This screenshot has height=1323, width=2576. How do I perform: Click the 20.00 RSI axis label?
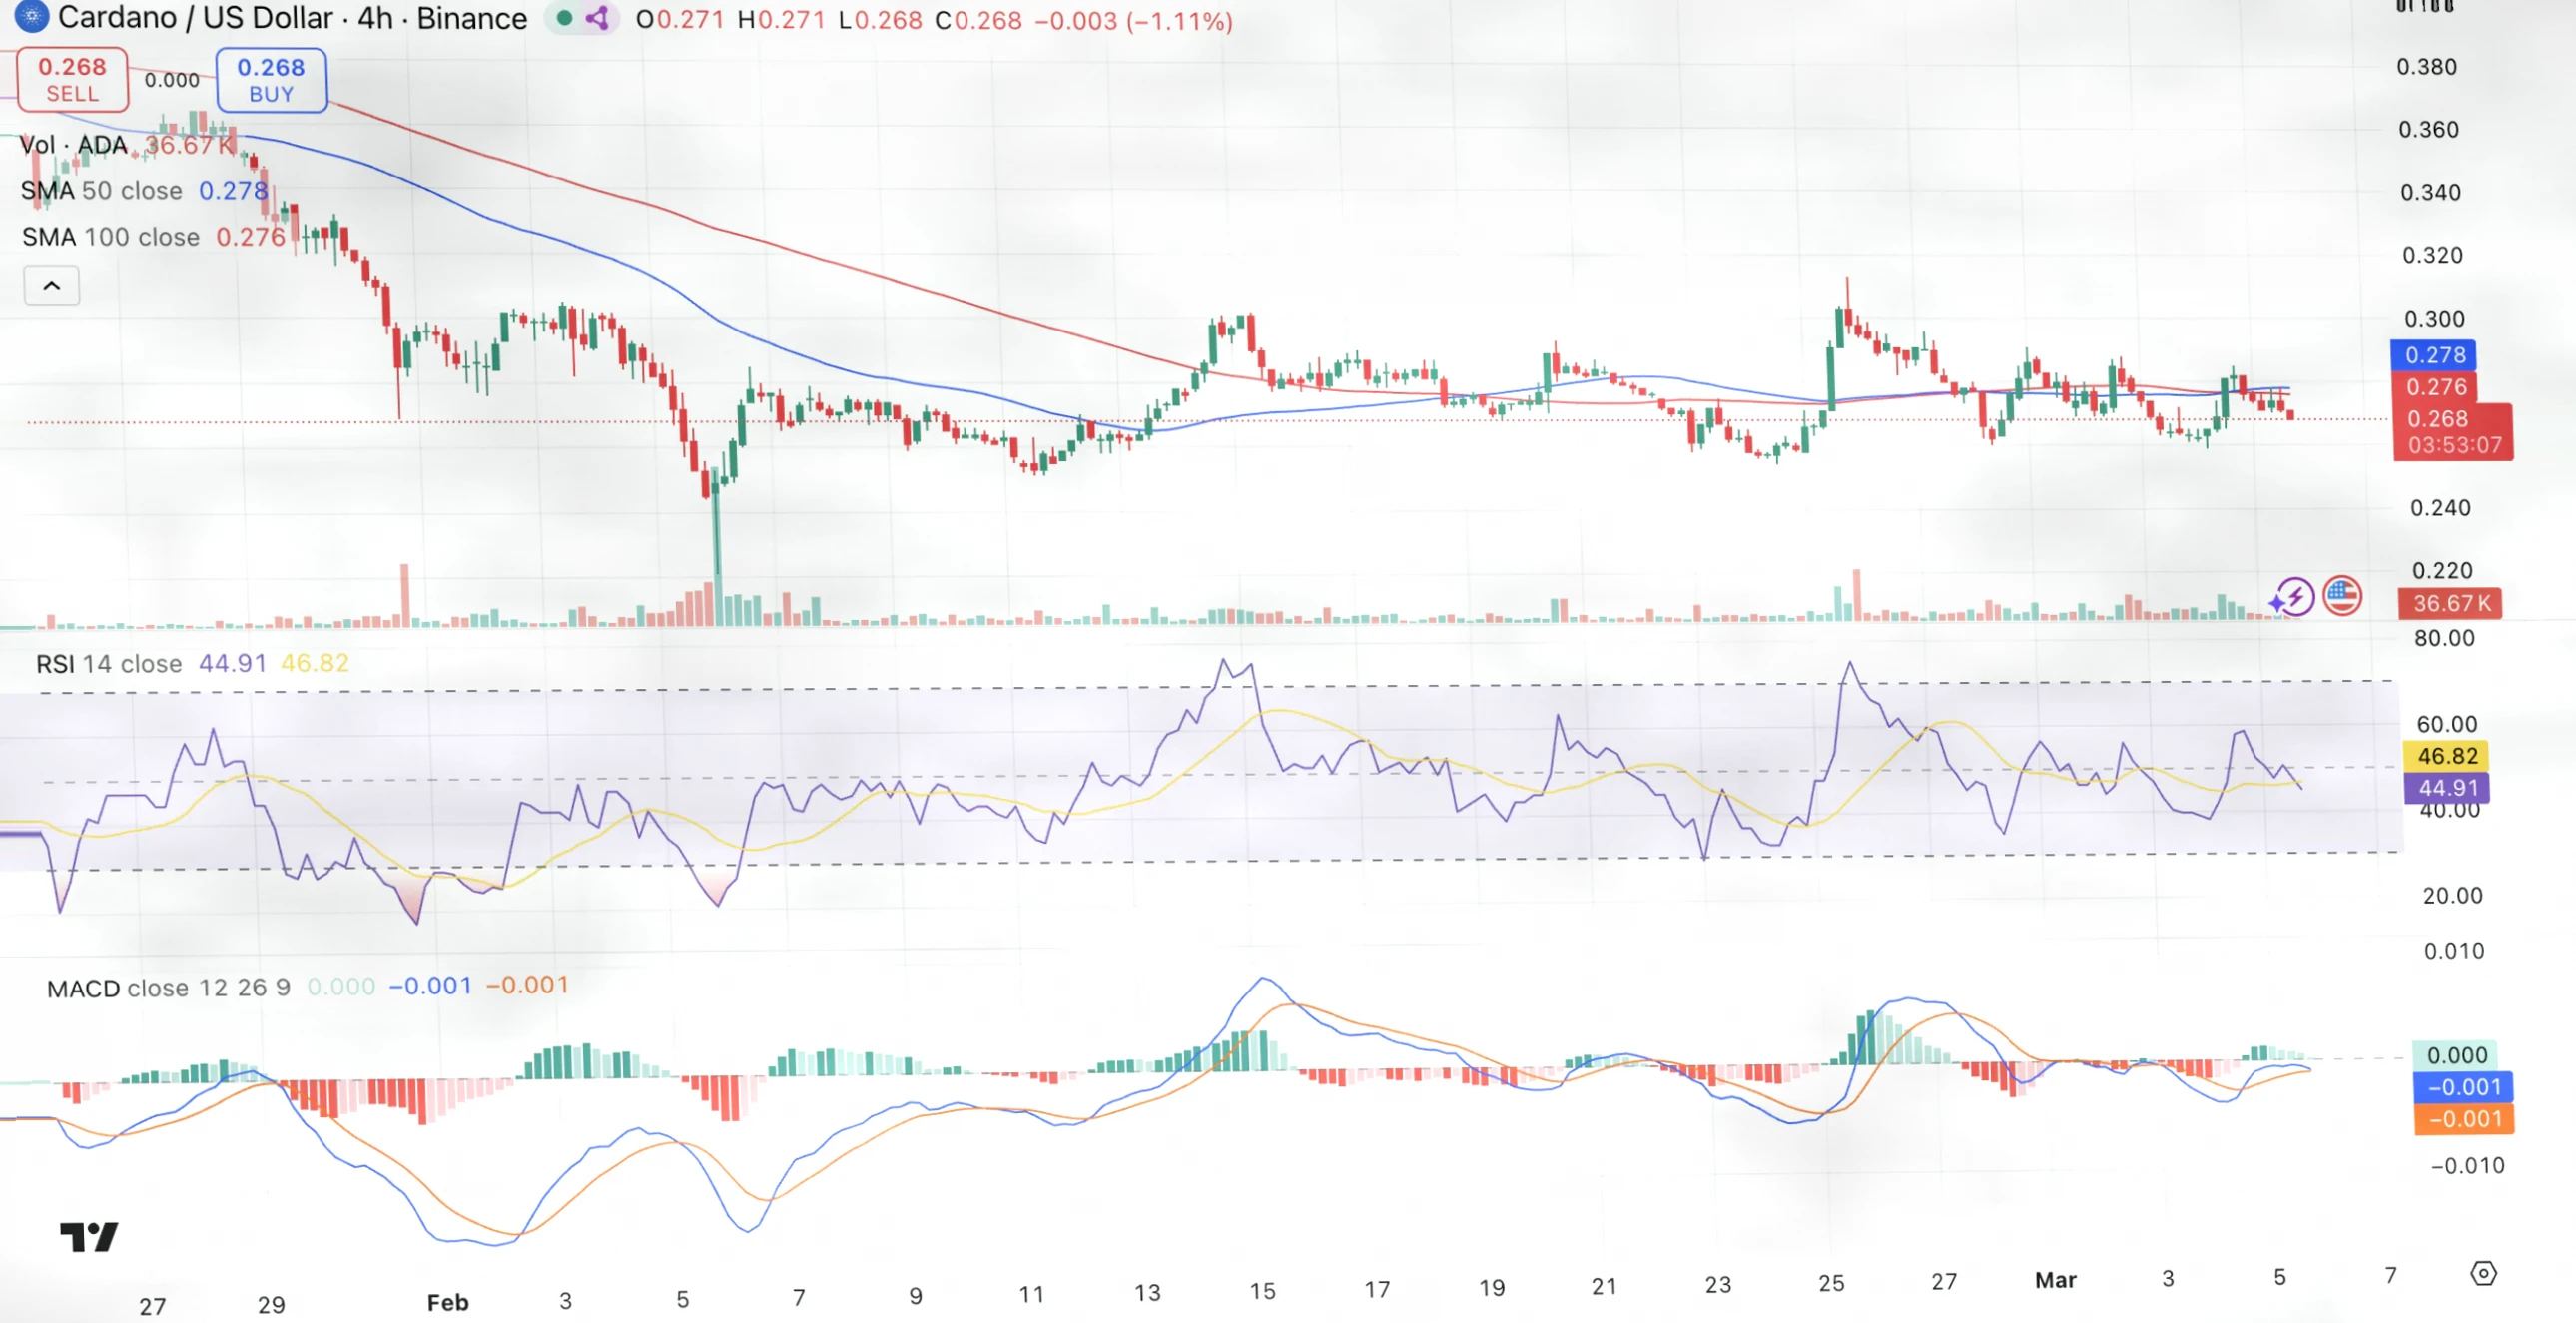[x=2453, y=895]
